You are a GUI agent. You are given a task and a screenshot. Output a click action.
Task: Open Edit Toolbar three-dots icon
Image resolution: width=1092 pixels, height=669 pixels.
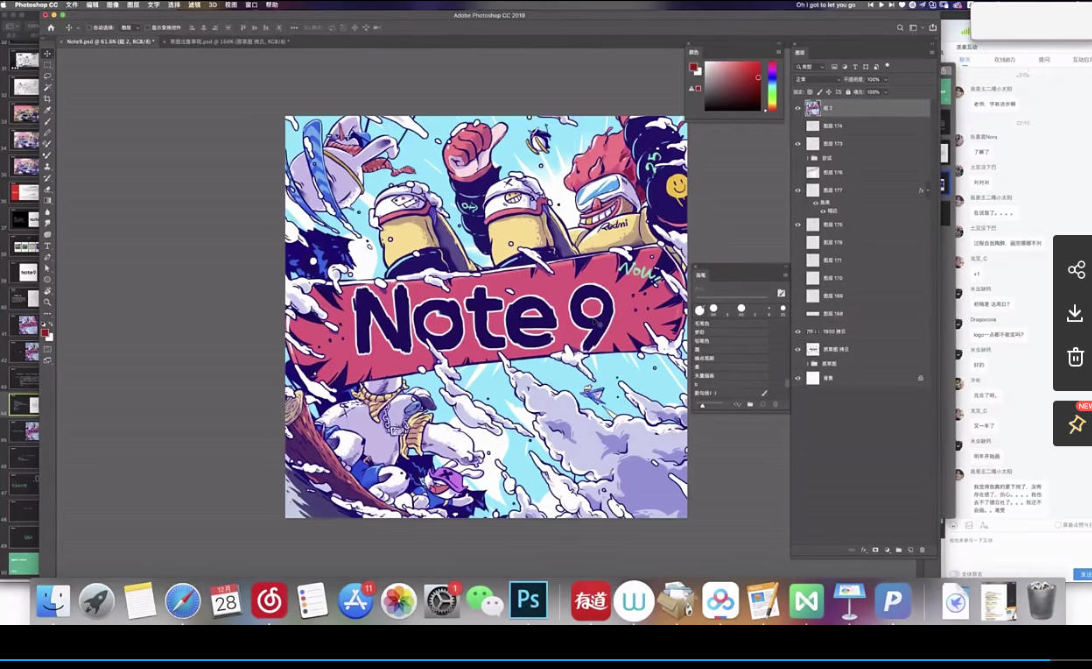pos(47,313)
